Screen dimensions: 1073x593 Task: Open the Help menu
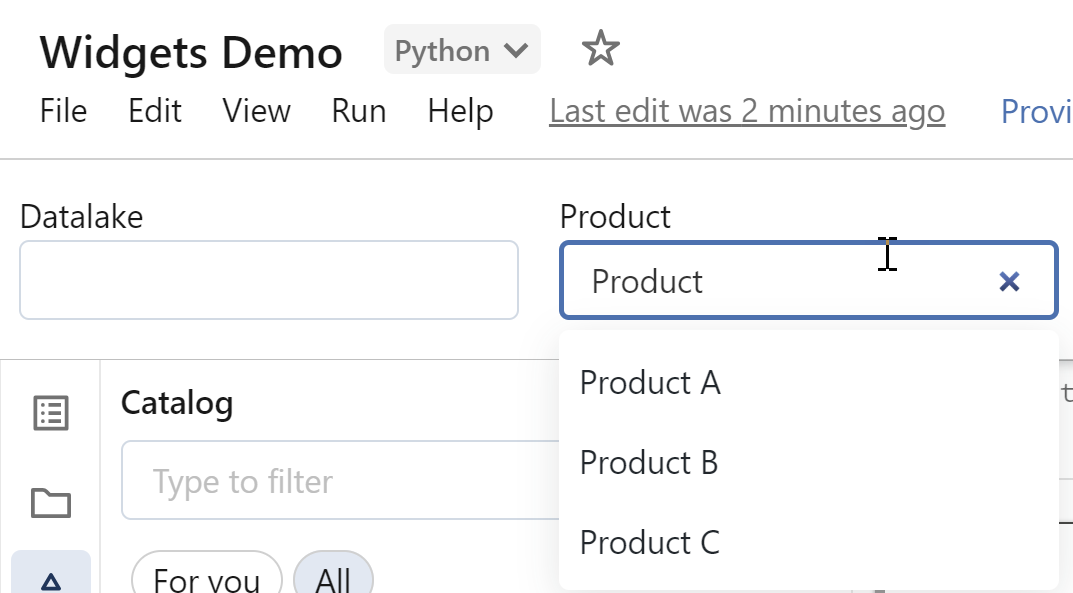(460, 111)
